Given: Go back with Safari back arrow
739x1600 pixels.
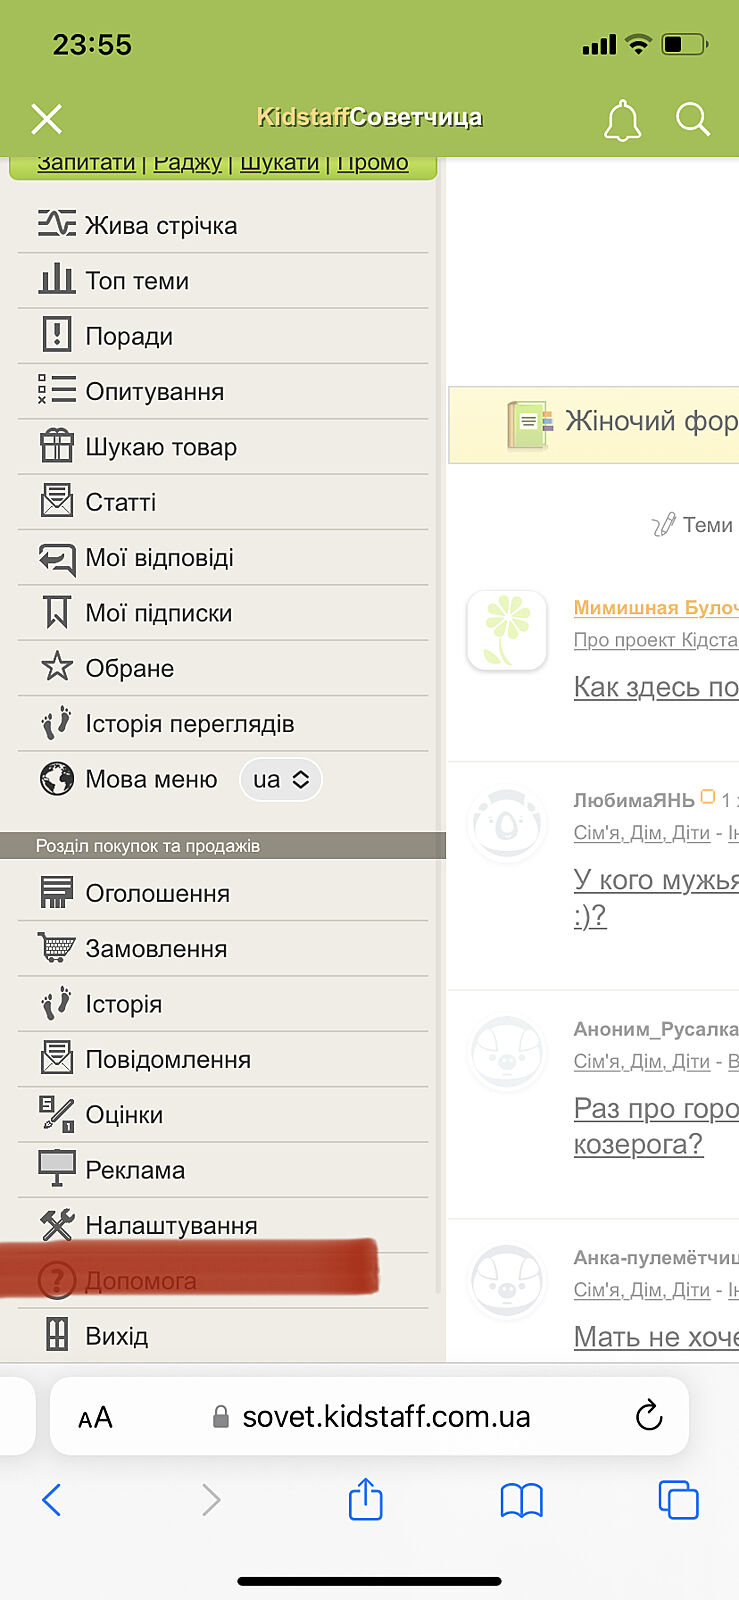Looking at the screenshot, I should (x=52, y=1499).
